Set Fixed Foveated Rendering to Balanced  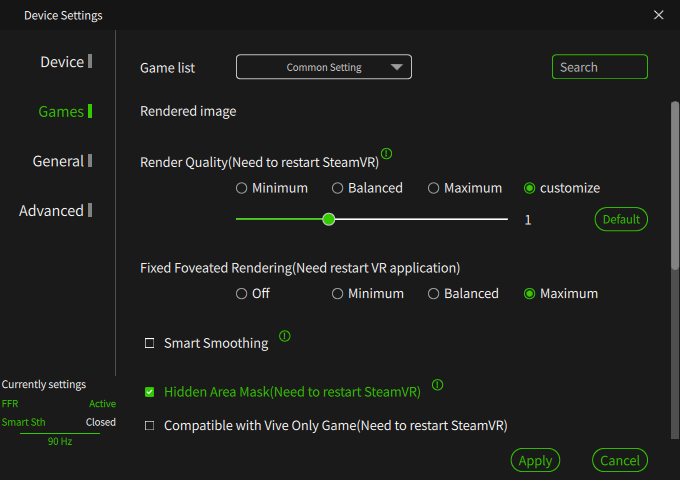(433, 294)
